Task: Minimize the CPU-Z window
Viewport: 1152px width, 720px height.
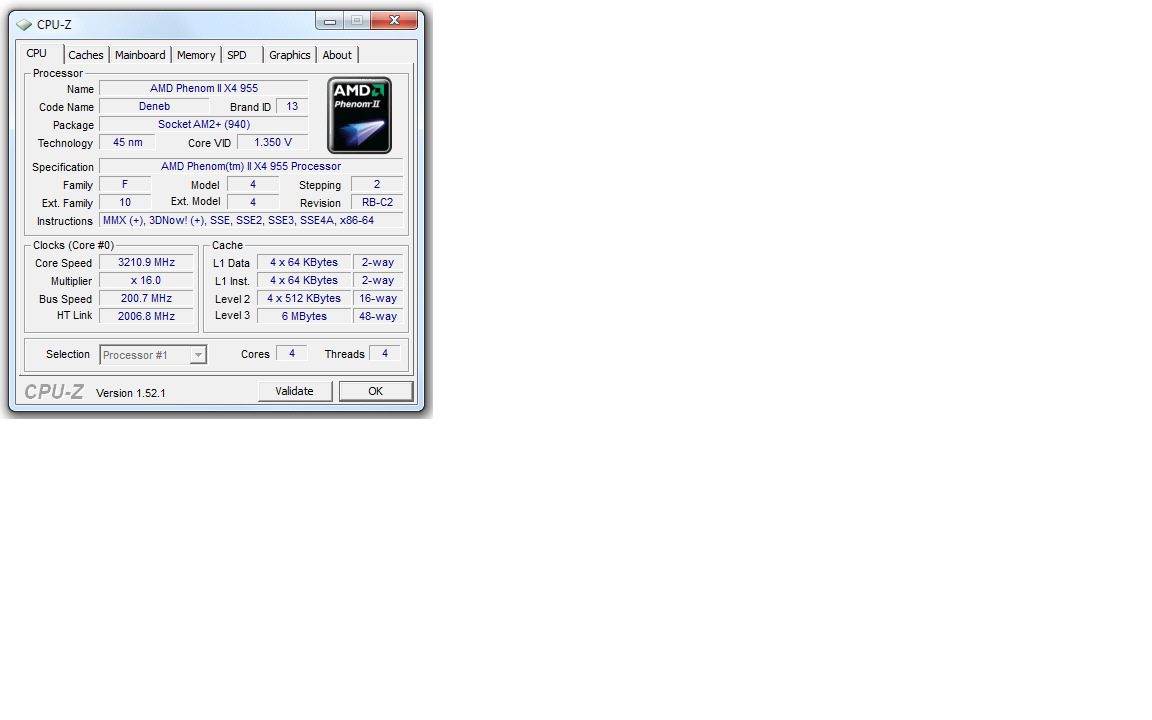Action: pyautogui.click(x=330, y=21)
